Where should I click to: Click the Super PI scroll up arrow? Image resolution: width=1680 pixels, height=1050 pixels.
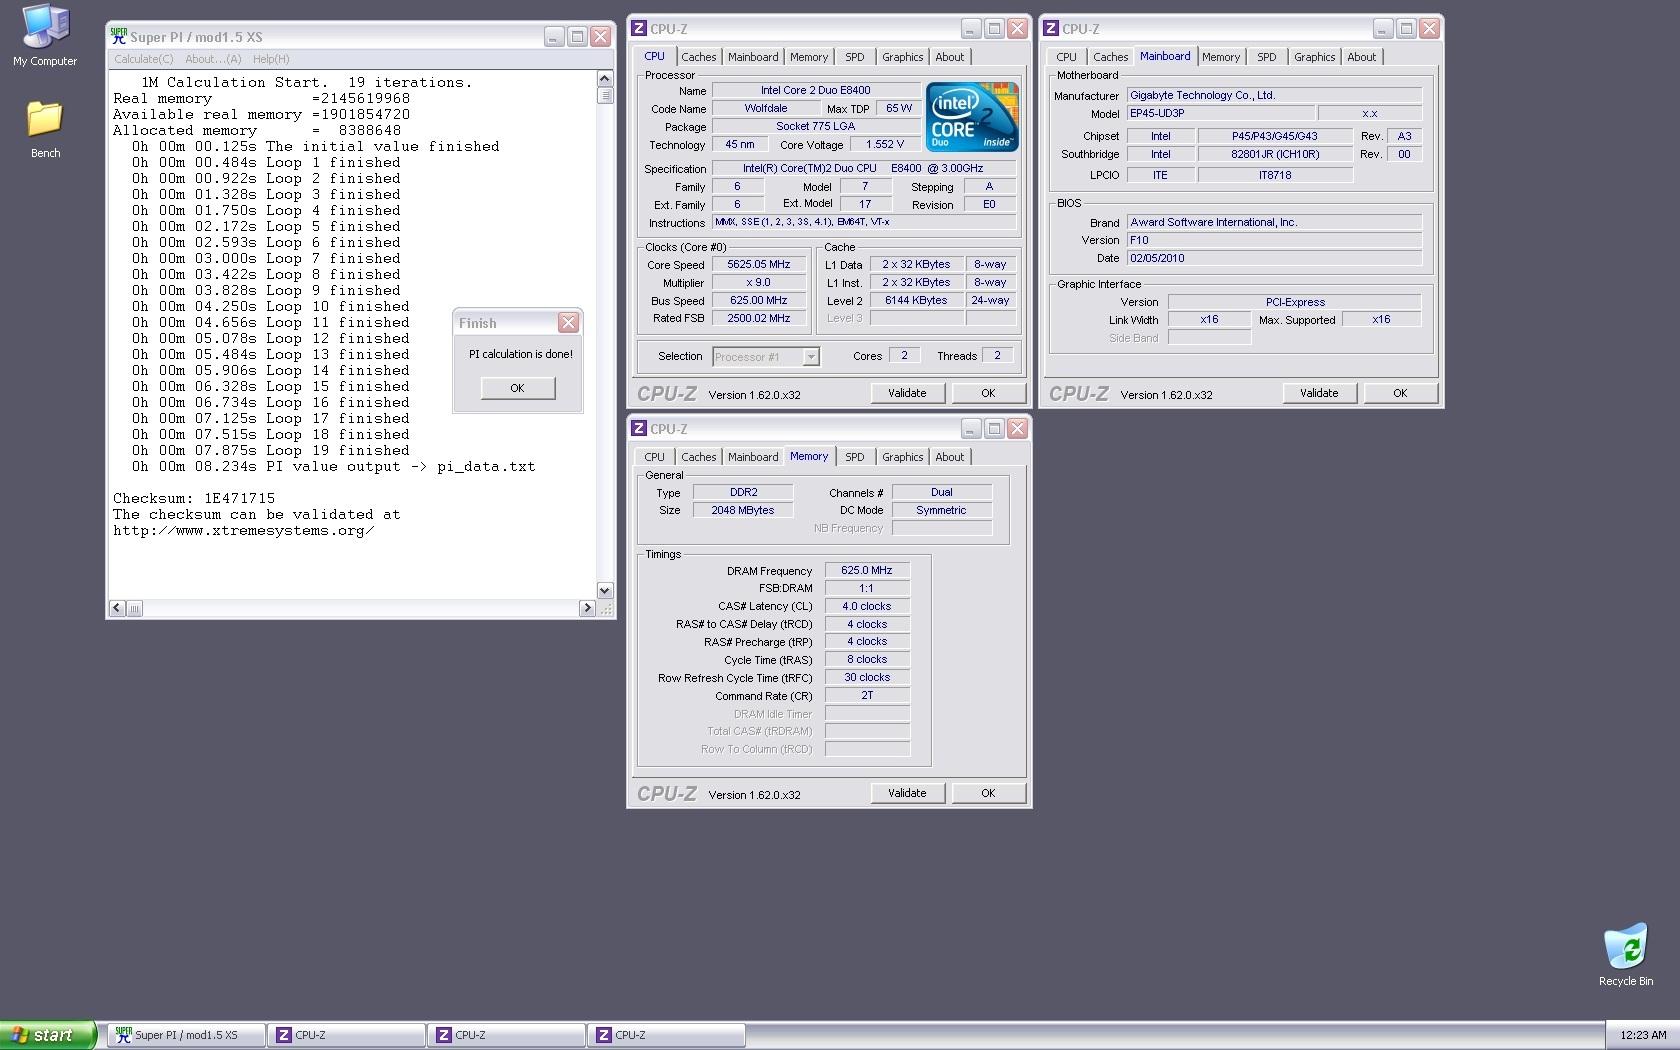click(604, 79)
